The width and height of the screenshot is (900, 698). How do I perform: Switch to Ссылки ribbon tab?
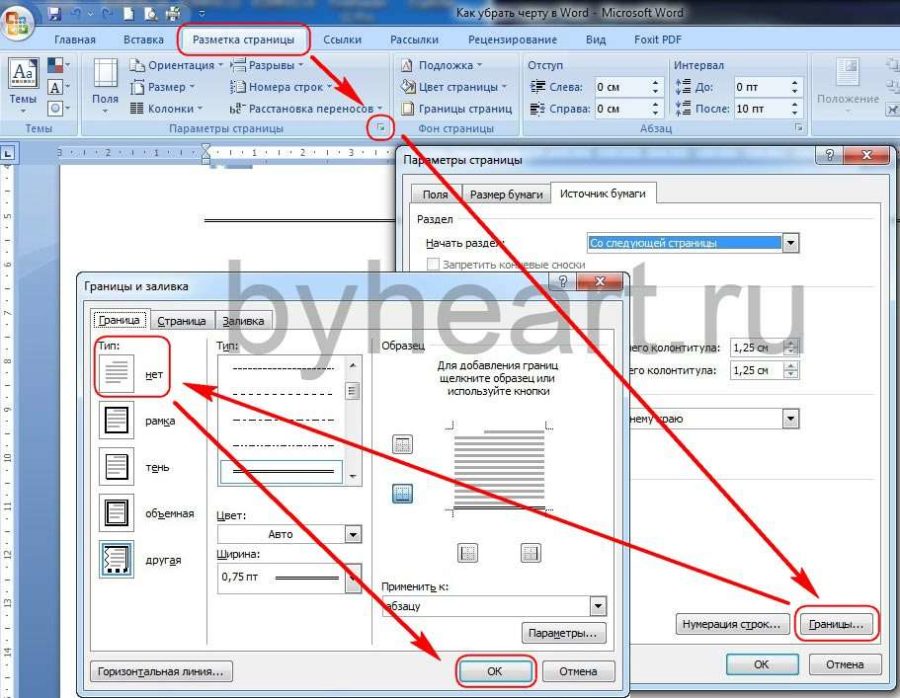tap(342, 40)
